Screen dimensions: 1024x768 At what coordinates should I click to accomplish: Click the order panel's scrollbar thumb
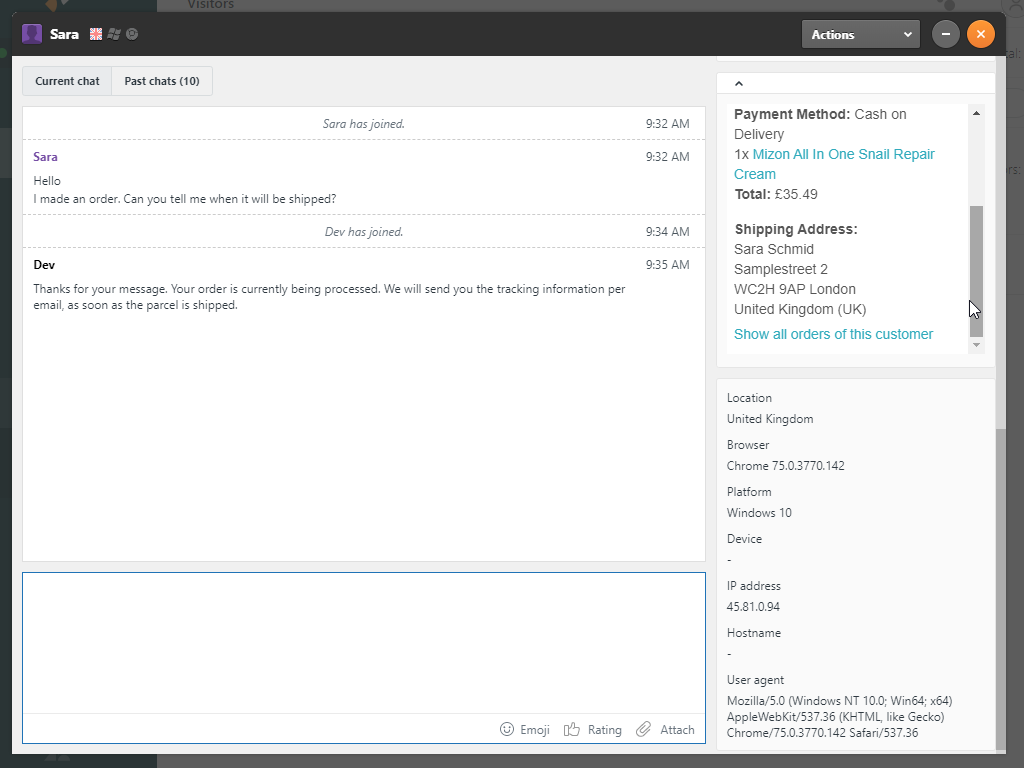click(x=976, y=270)
